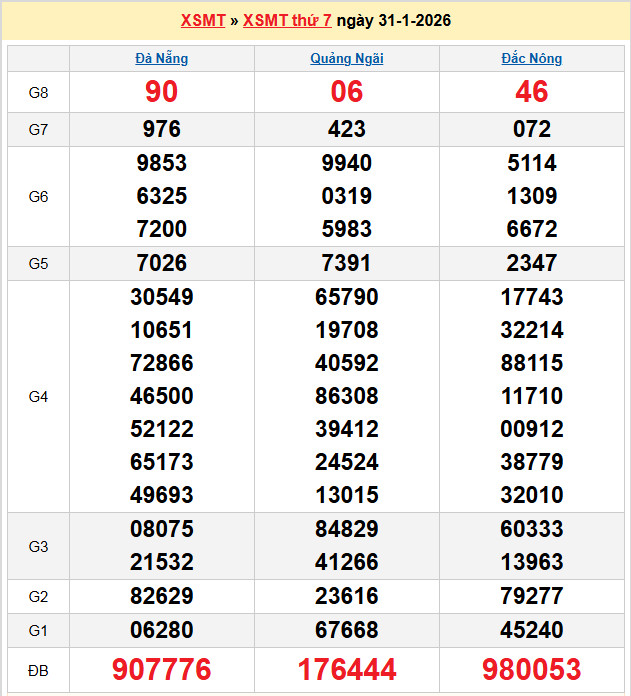
Task: Open the Quảng Ngãi province link
Action: [347, 58]
